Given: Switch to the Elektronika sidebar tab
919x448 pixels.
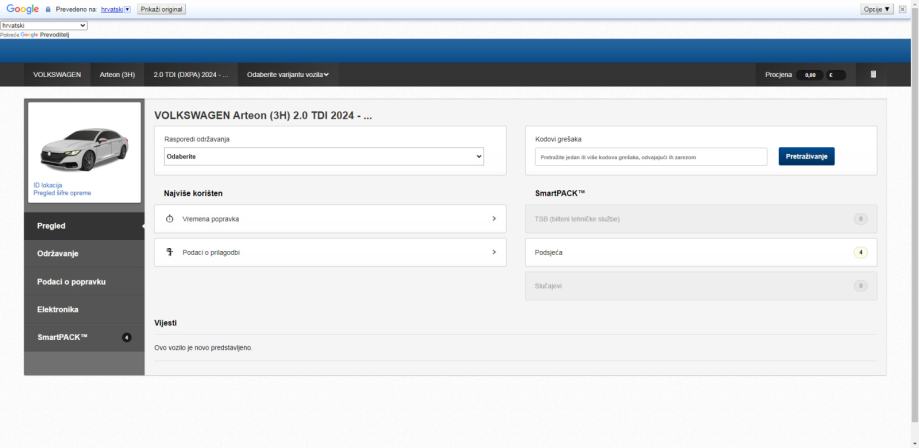Looking at the screenshot, I should coord(84,309).
